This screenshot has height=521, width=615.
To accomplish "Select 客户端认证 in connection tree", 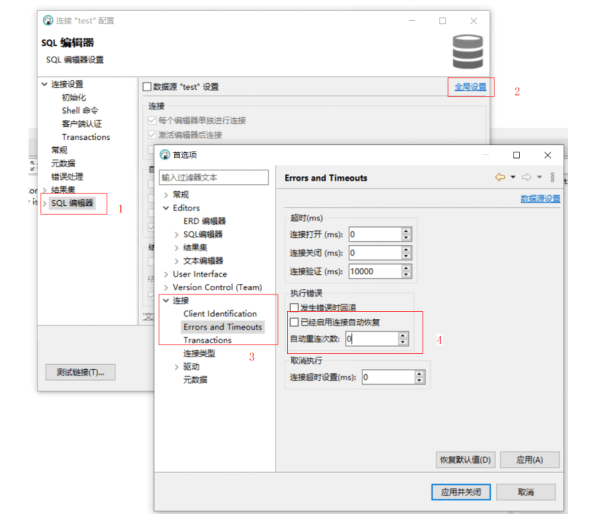I will pos(82,124).
